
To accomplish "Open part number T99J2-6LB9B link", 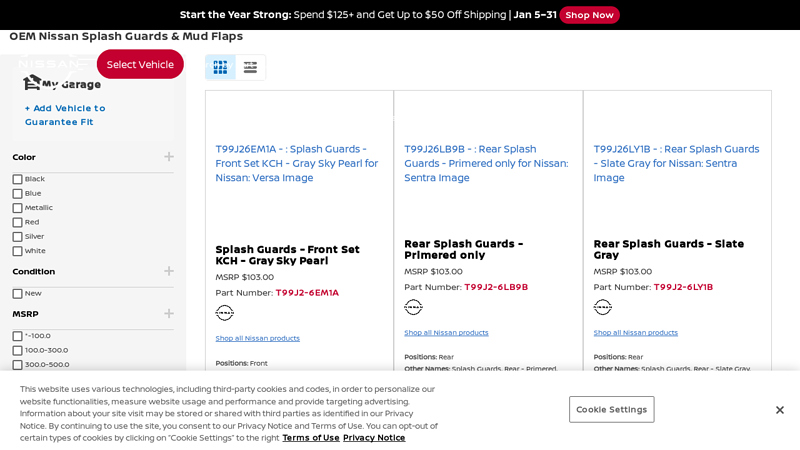I will pos(496,287).
